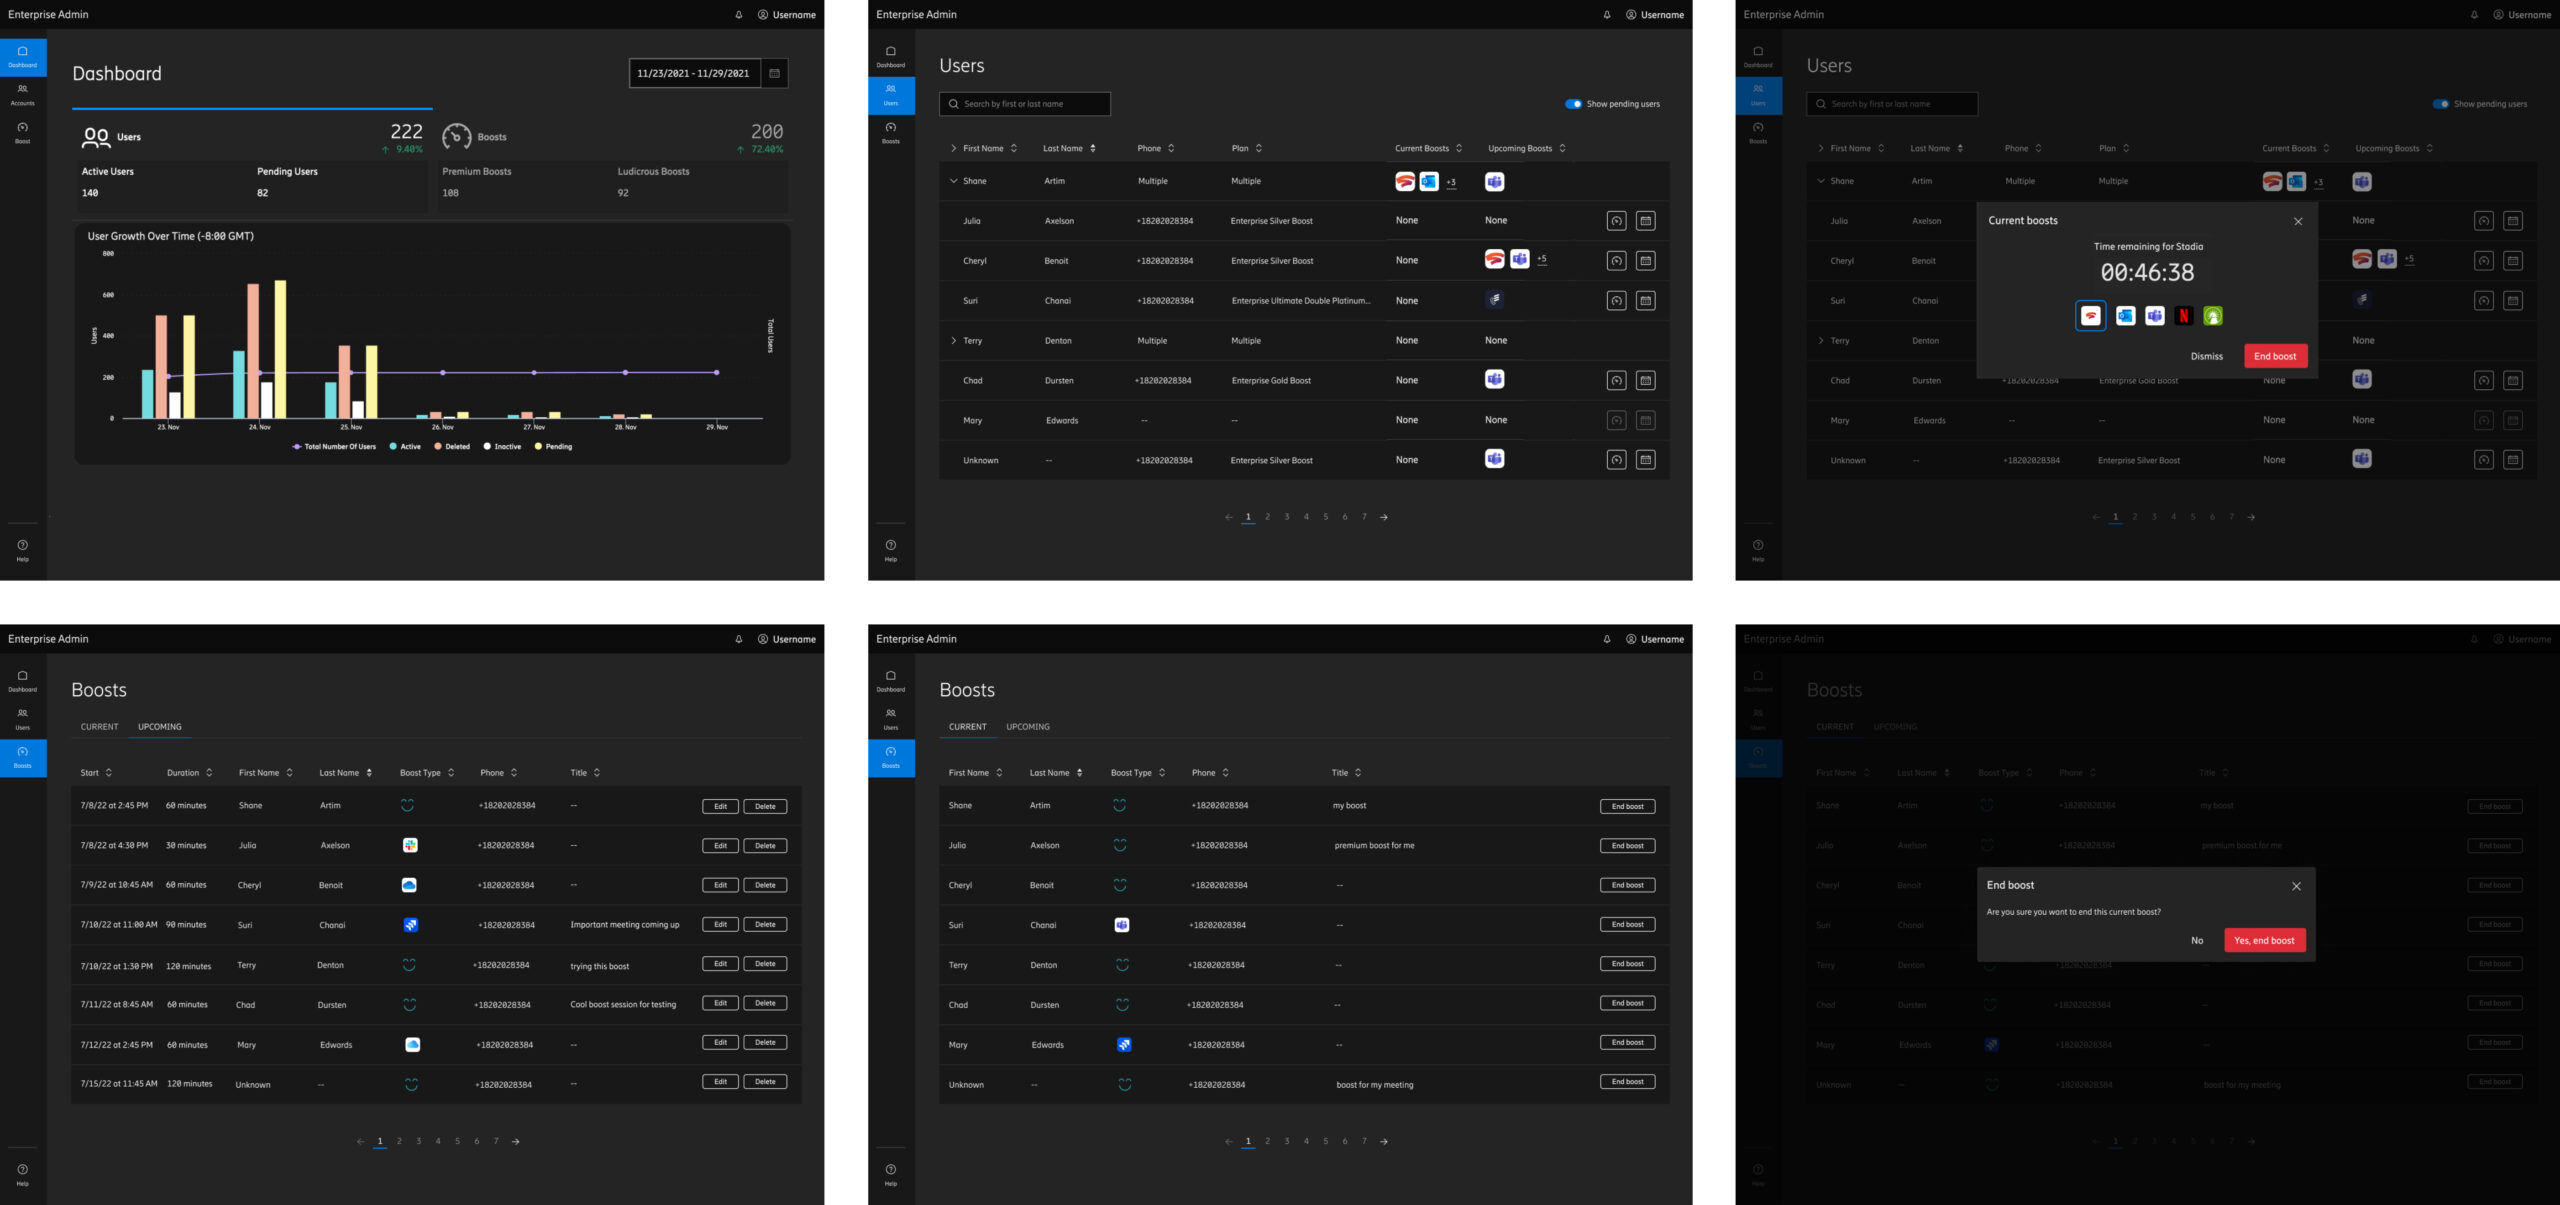Click the Slack icon on Julia Axelson's upcoming boost
Screen dimensions: 2560x1205
pyautogui.click(x=411, y=845)
